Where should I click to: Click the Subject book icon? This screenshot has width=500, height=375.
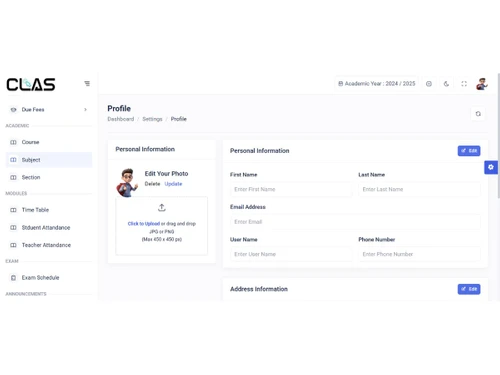coord(13,160)
